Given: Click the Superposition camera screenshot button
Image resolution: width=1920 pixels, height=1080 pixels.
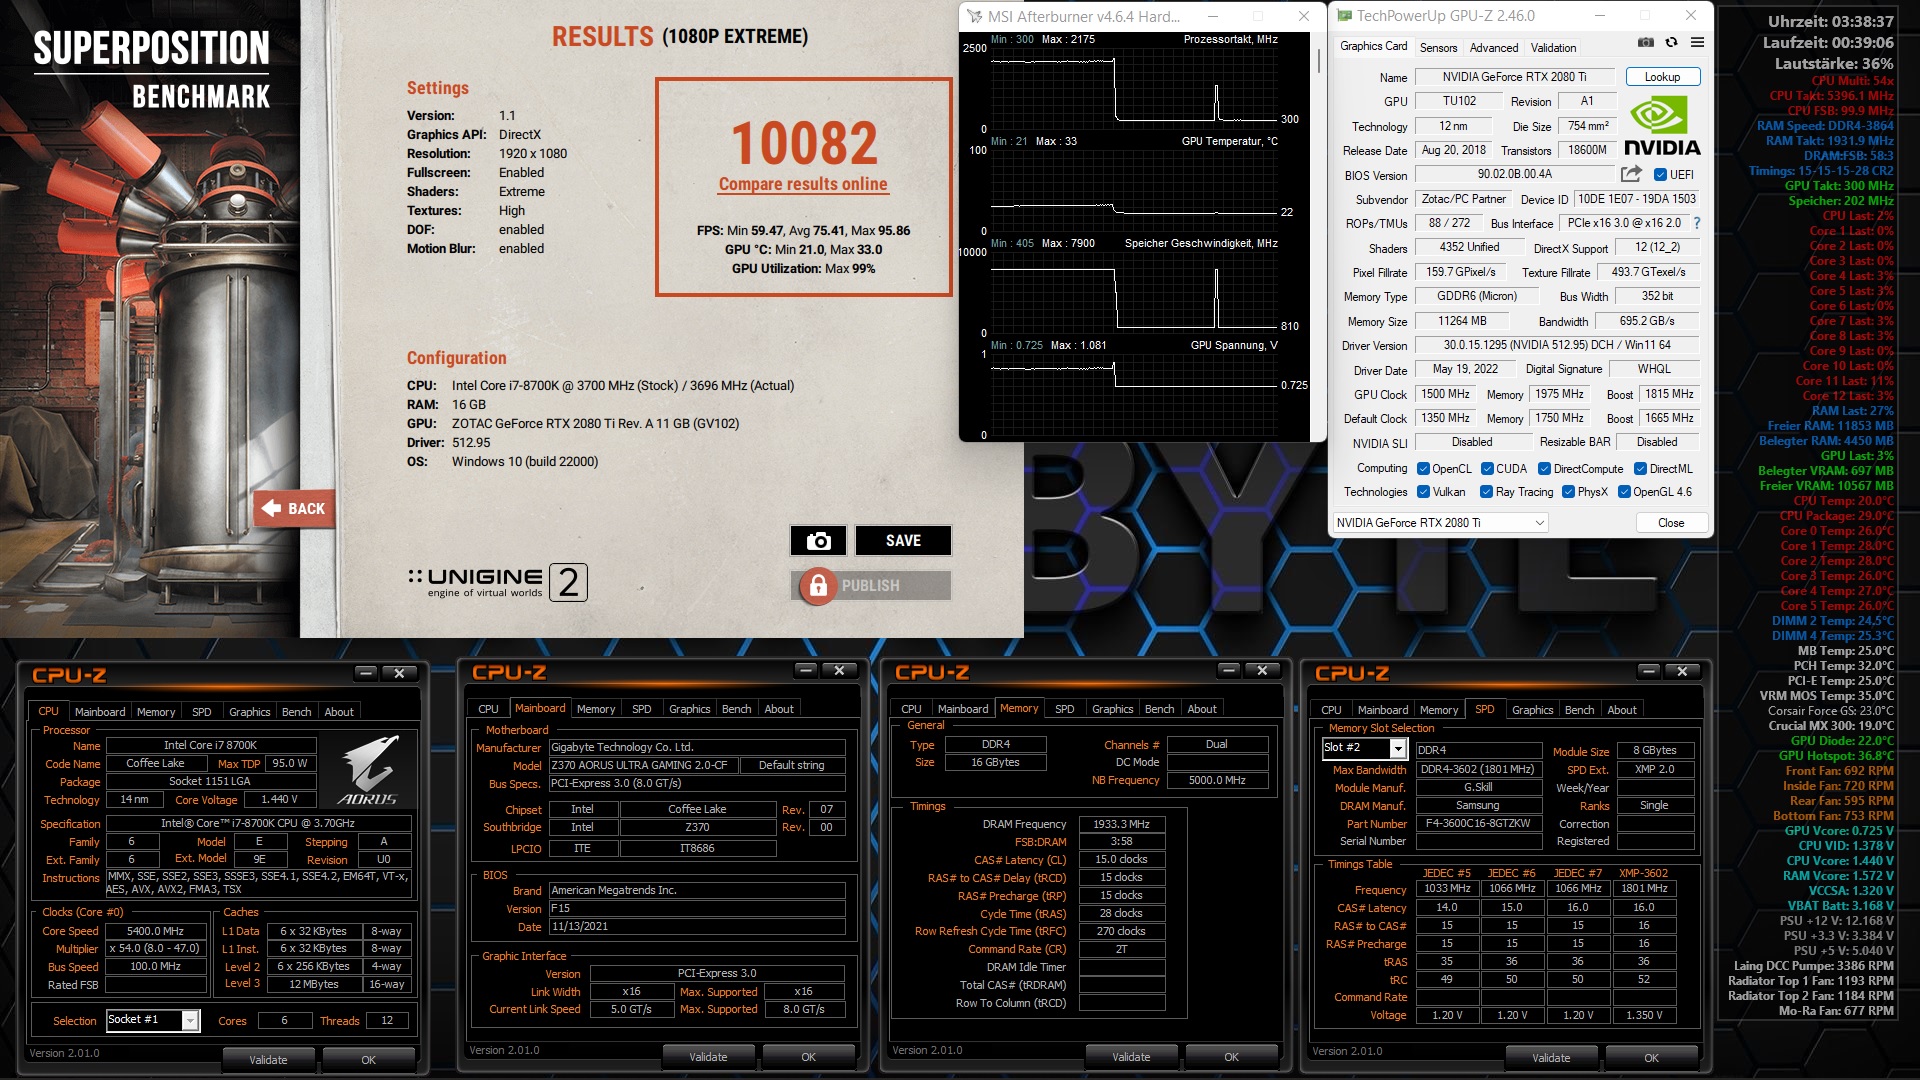Looking at the screenshot, I should 818,540.
